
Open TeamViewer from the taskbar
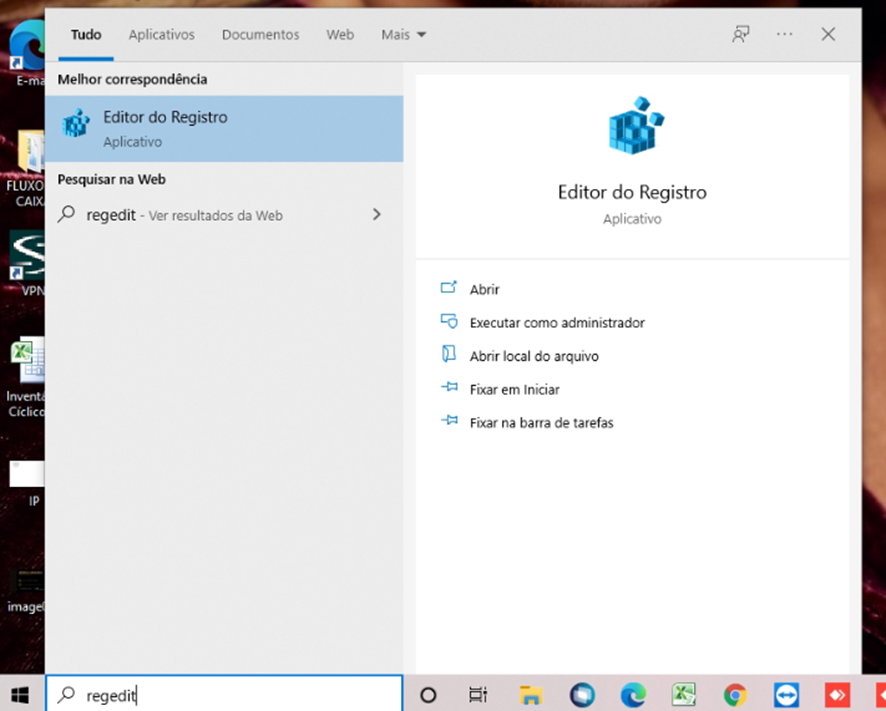click(x=787, y=695)
